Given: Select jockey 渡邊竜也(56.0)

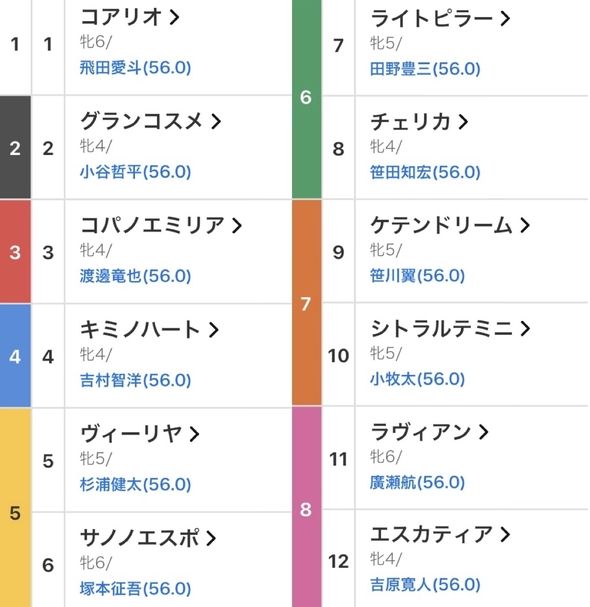Looking at the screenshot, I should tap(135, 276).
